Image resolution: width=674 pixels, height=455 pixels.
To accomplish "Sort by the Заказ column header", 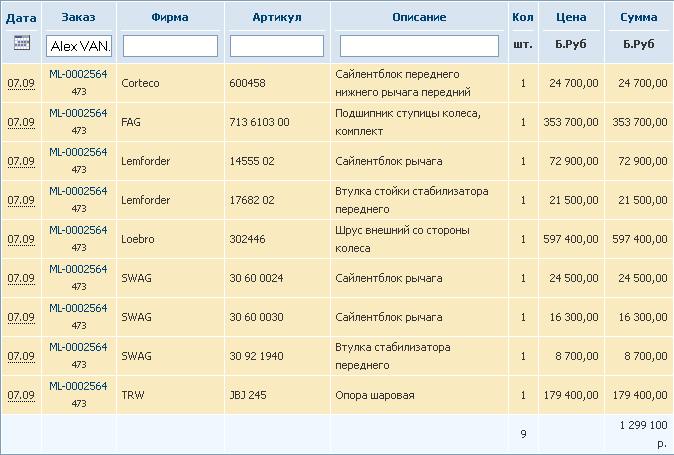I will coord(78,17).
